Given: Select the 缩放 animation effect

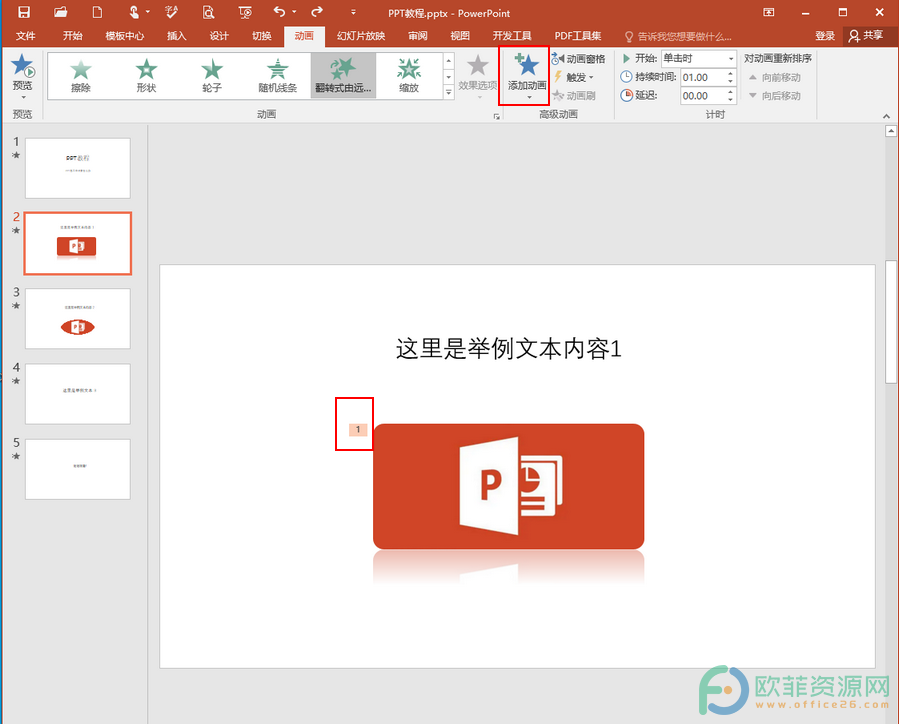Looking at the screenshot, I should point(409,76).
